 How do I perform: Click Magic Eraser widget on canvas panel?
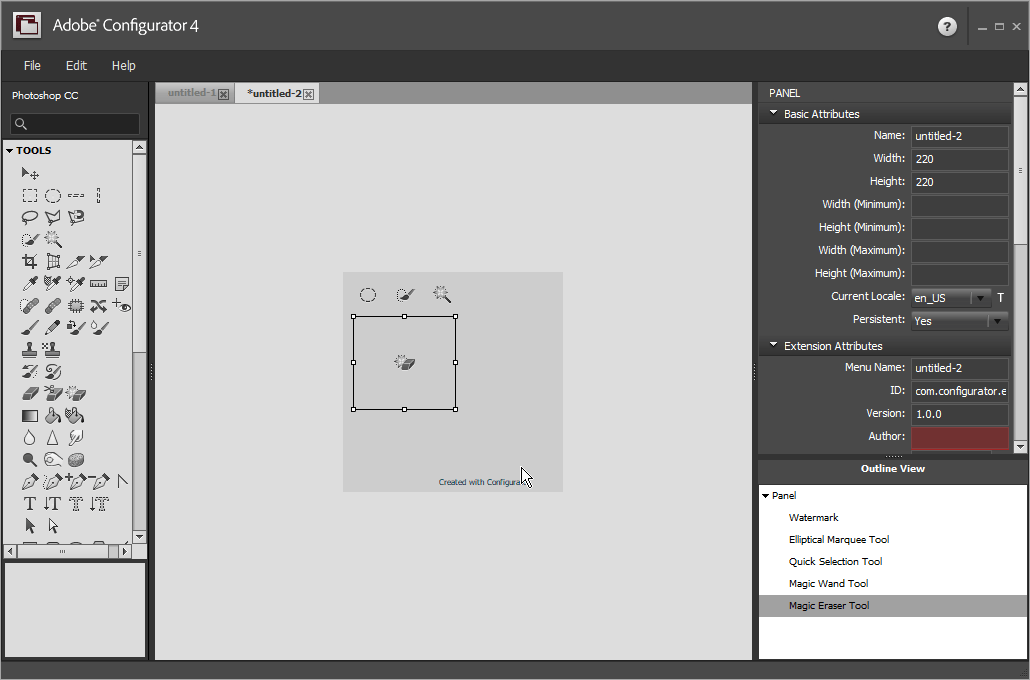(x=405, y=363)
